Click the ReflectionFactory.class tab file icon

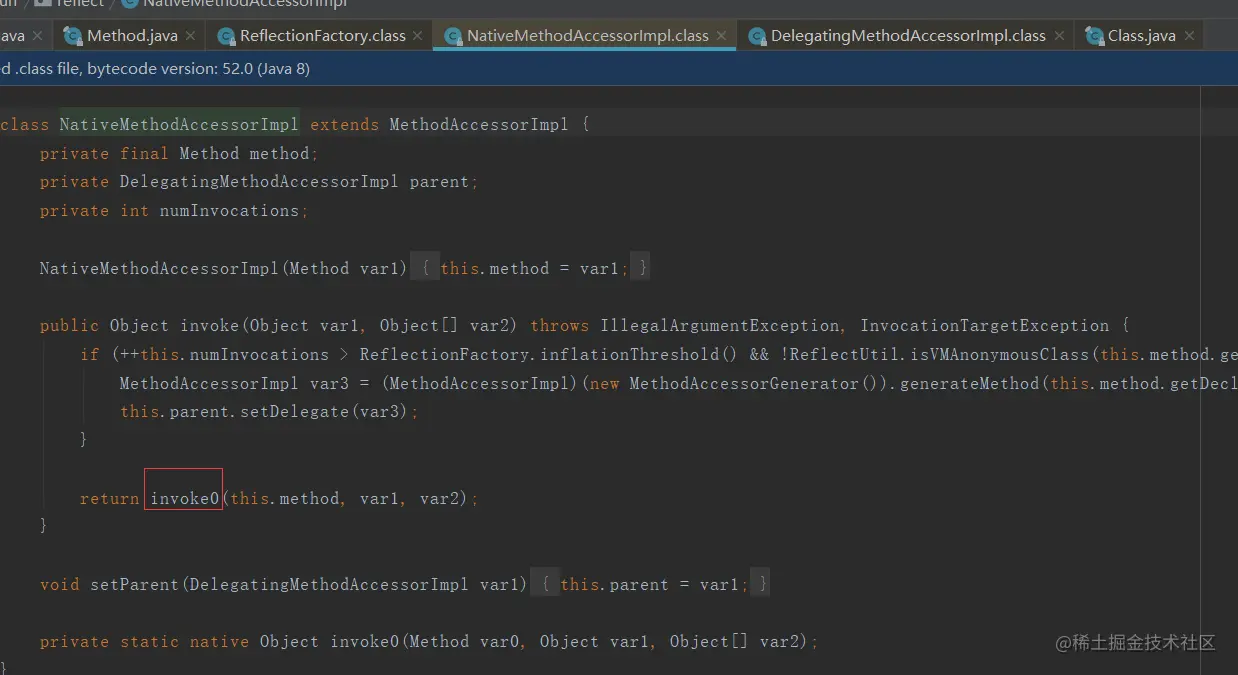pos(226,36)
